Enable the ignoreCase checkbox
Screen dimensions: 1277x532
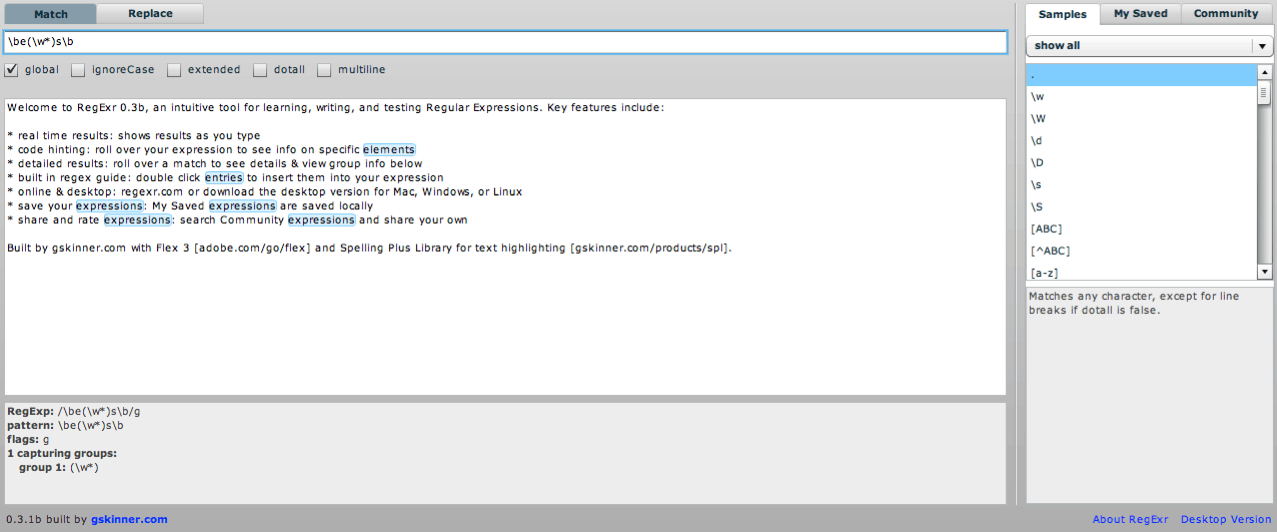tap(78, 70)
